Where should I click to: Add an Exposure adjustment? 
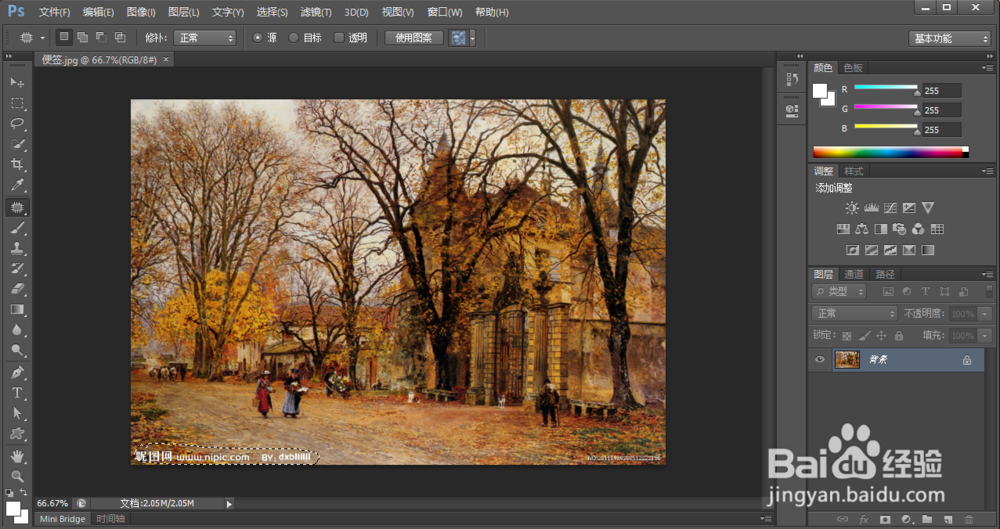tap(909, 207)
